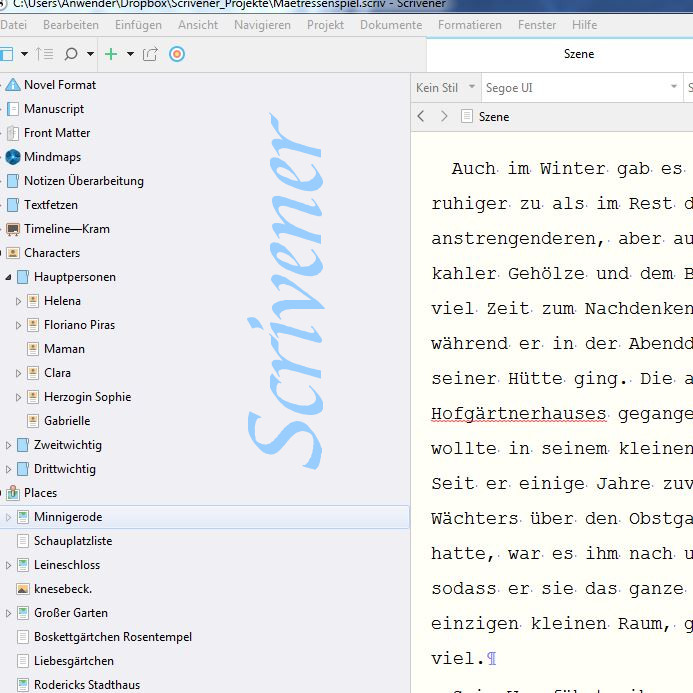The image size is (693, 693).
Task: Open the view layout dropdown arrow
Action: [24, 54]
